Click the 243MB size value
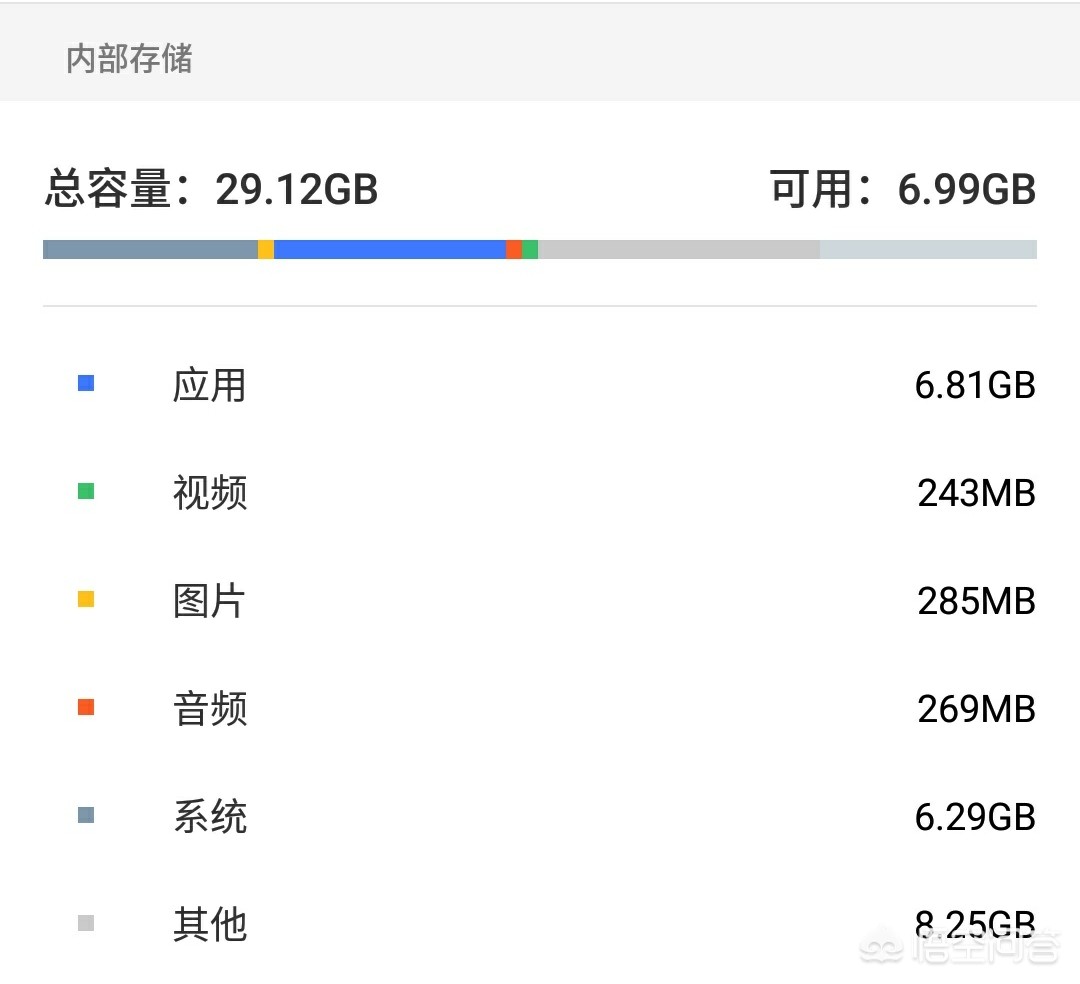Viewport: 1080px width, 984px height. pyautogui.click(x=976, y=493)
